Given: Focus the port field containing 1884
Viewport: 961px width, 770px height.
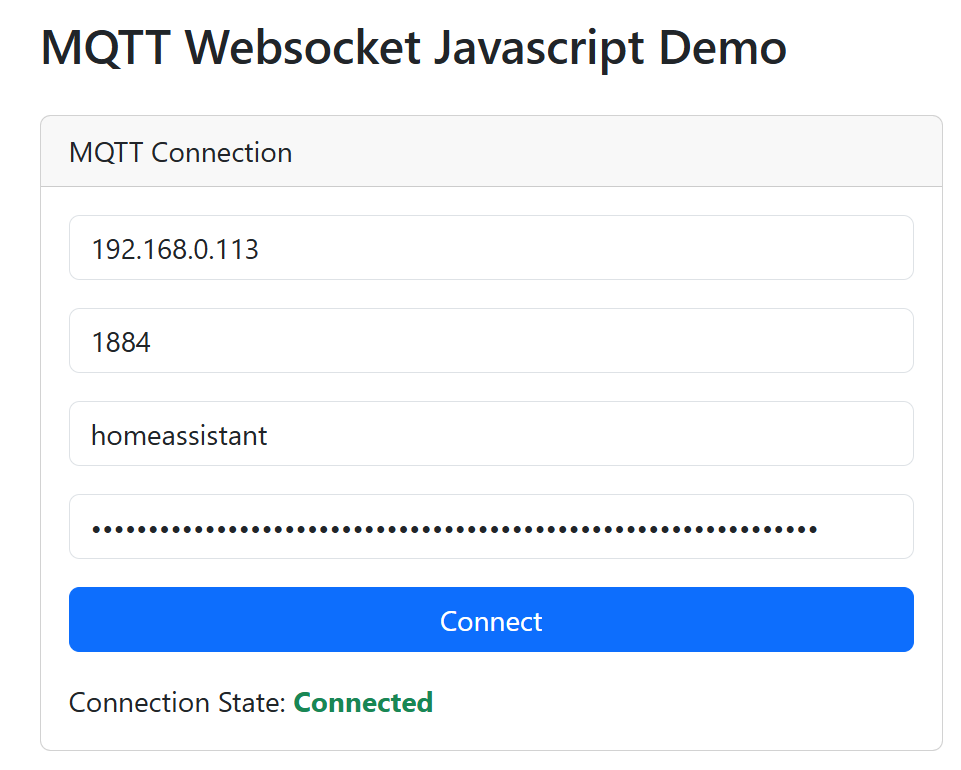Looking at the screenshot, I should tap(490, 341).
